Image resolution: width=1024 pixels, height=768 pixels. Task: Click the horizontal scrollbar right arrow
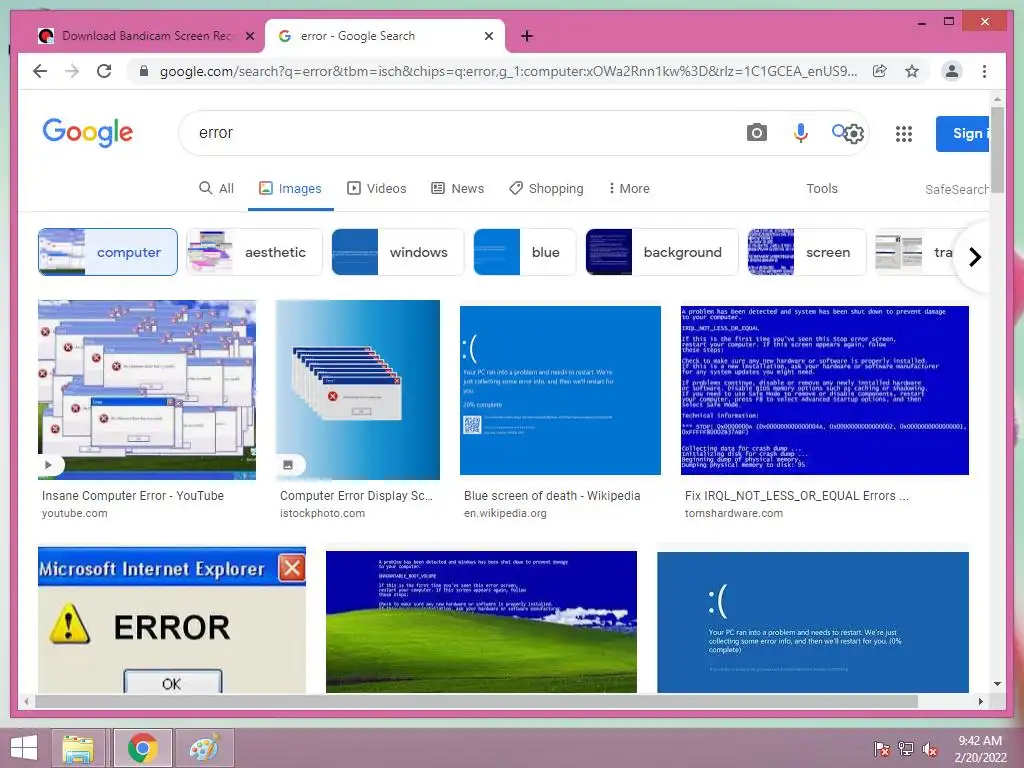pos(980,701)
